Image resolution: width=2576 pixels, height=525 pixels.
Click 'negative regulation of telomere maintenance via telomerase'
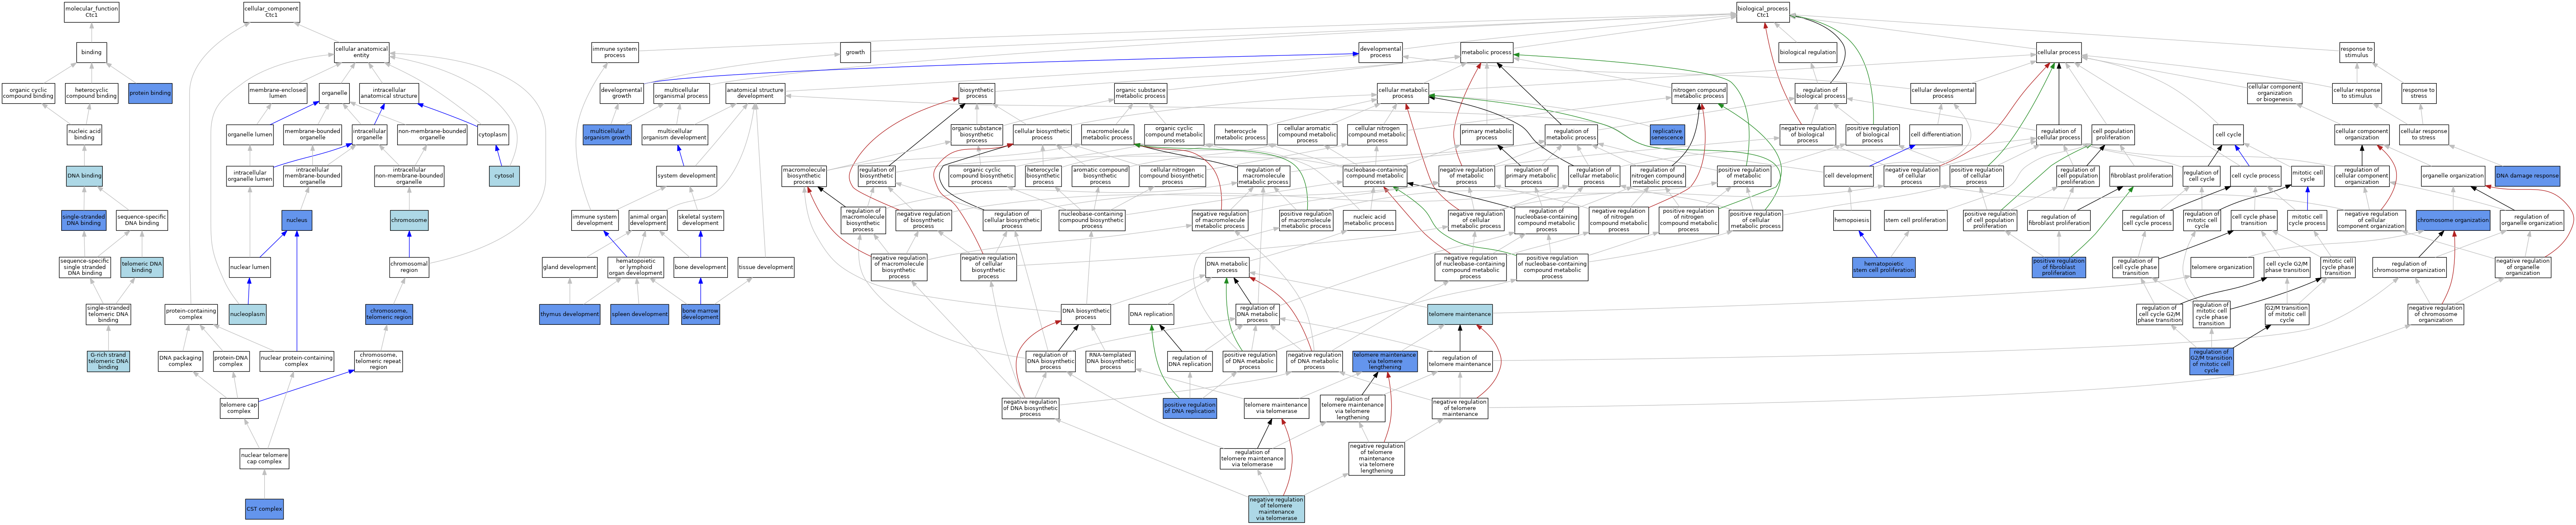tap(1276, 509)
